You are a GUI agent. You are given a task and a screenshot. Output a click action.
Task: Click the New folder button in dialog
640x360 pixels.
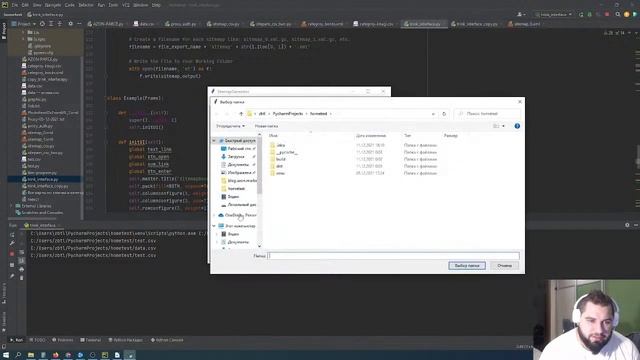[266, 126]
